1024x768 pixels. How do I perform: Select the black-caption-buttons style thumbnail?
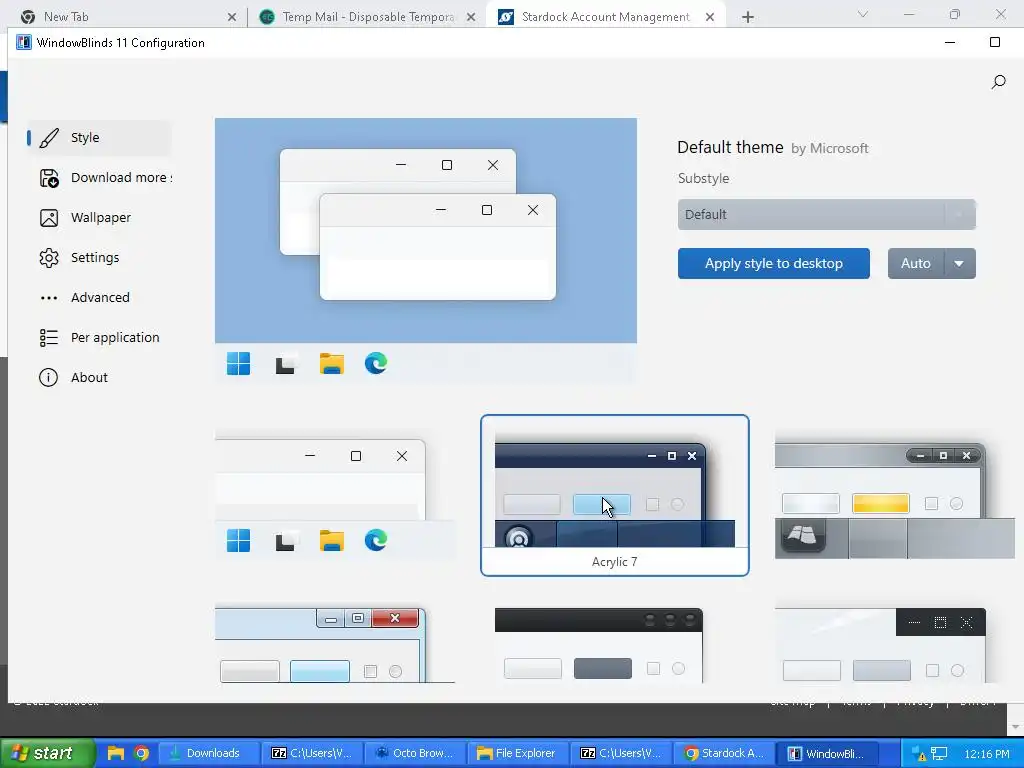[x=880, y=645]
